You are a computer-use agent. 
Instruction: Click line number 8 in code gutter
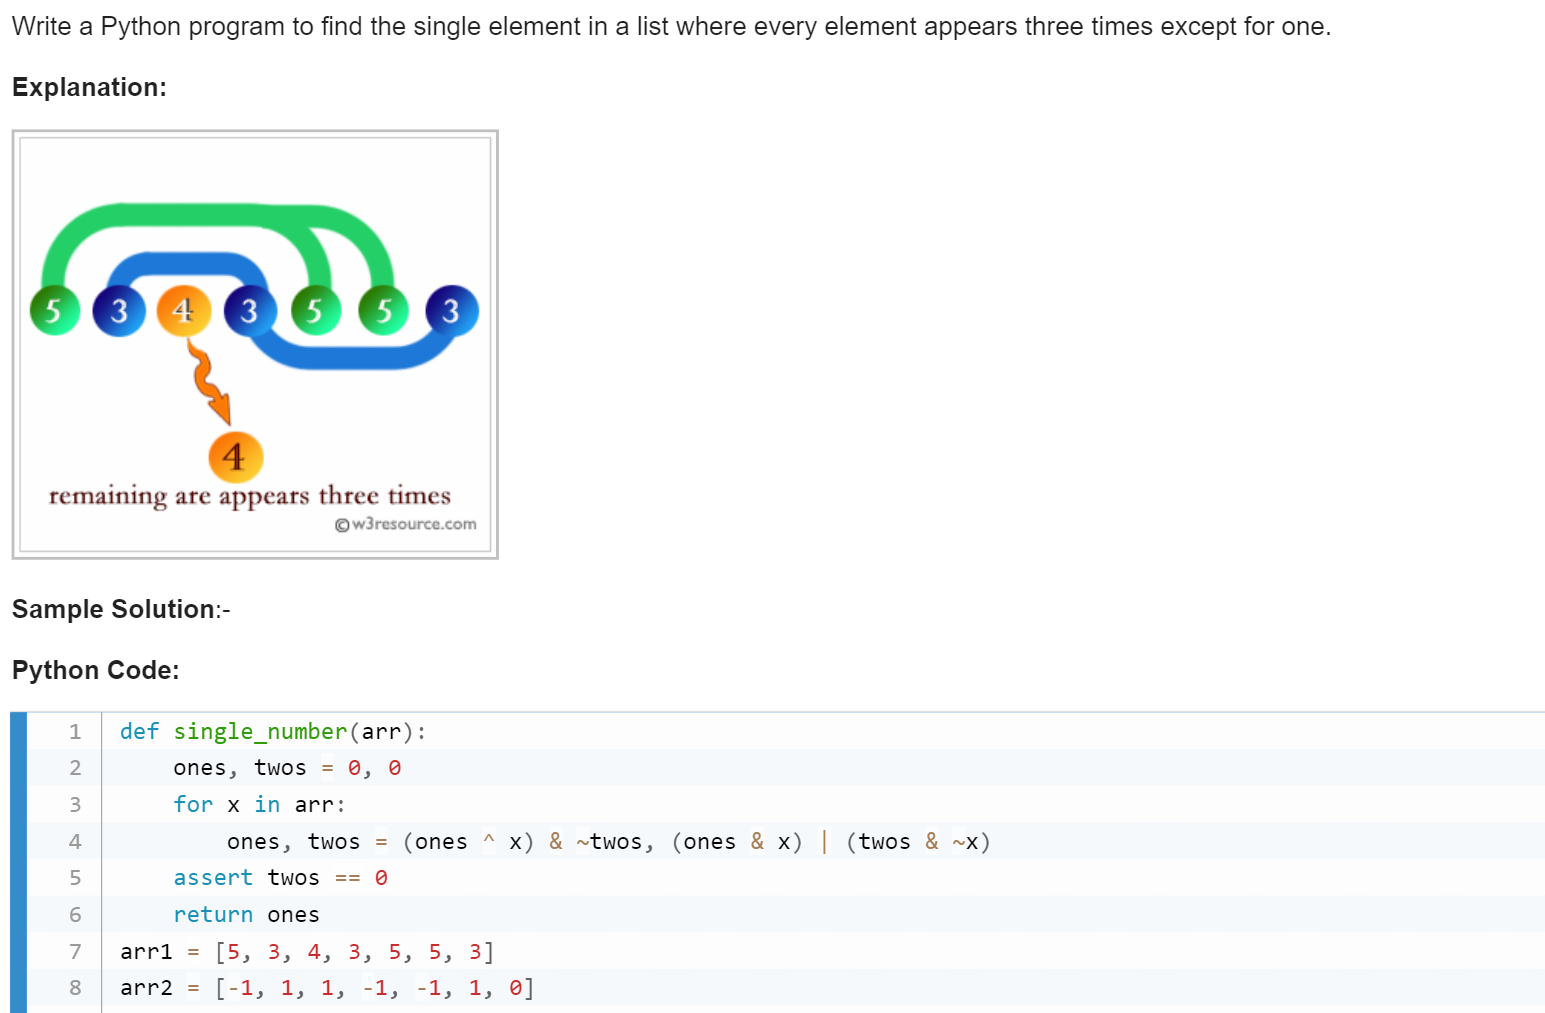pyautogui.click(x=75, y=988)
